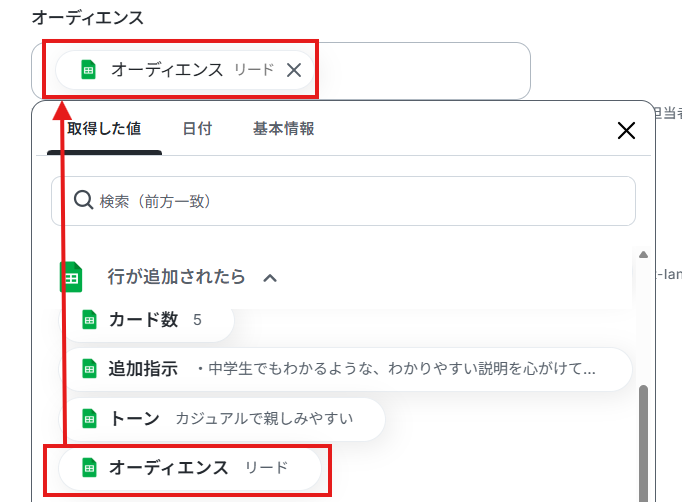This screenshot has width=682, height=502.
Task: Close the value picker panel
Action: pyautogui.click(x=626, y=130)
